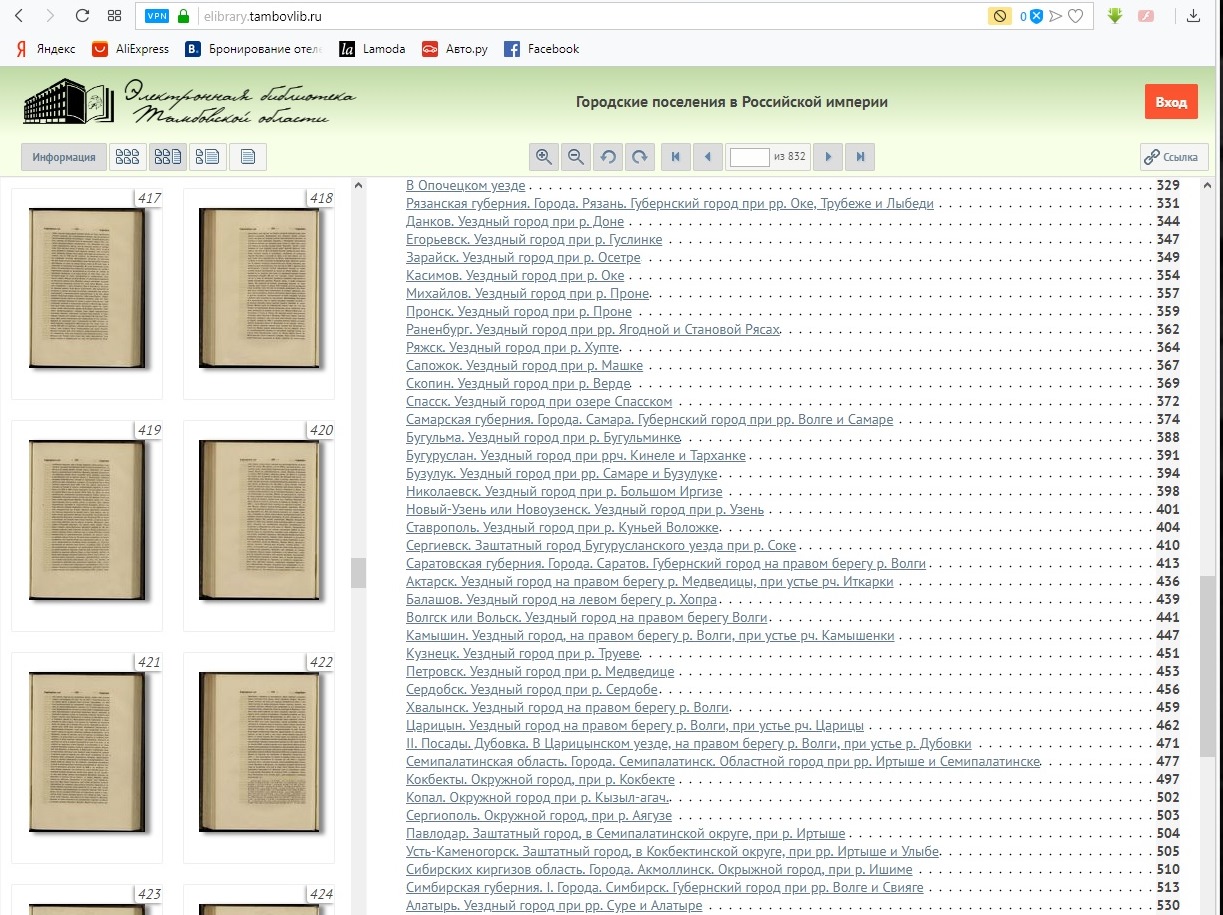Add page to bookmarks heart icon
1223x915 pixels.
(x=1075, y=16)
